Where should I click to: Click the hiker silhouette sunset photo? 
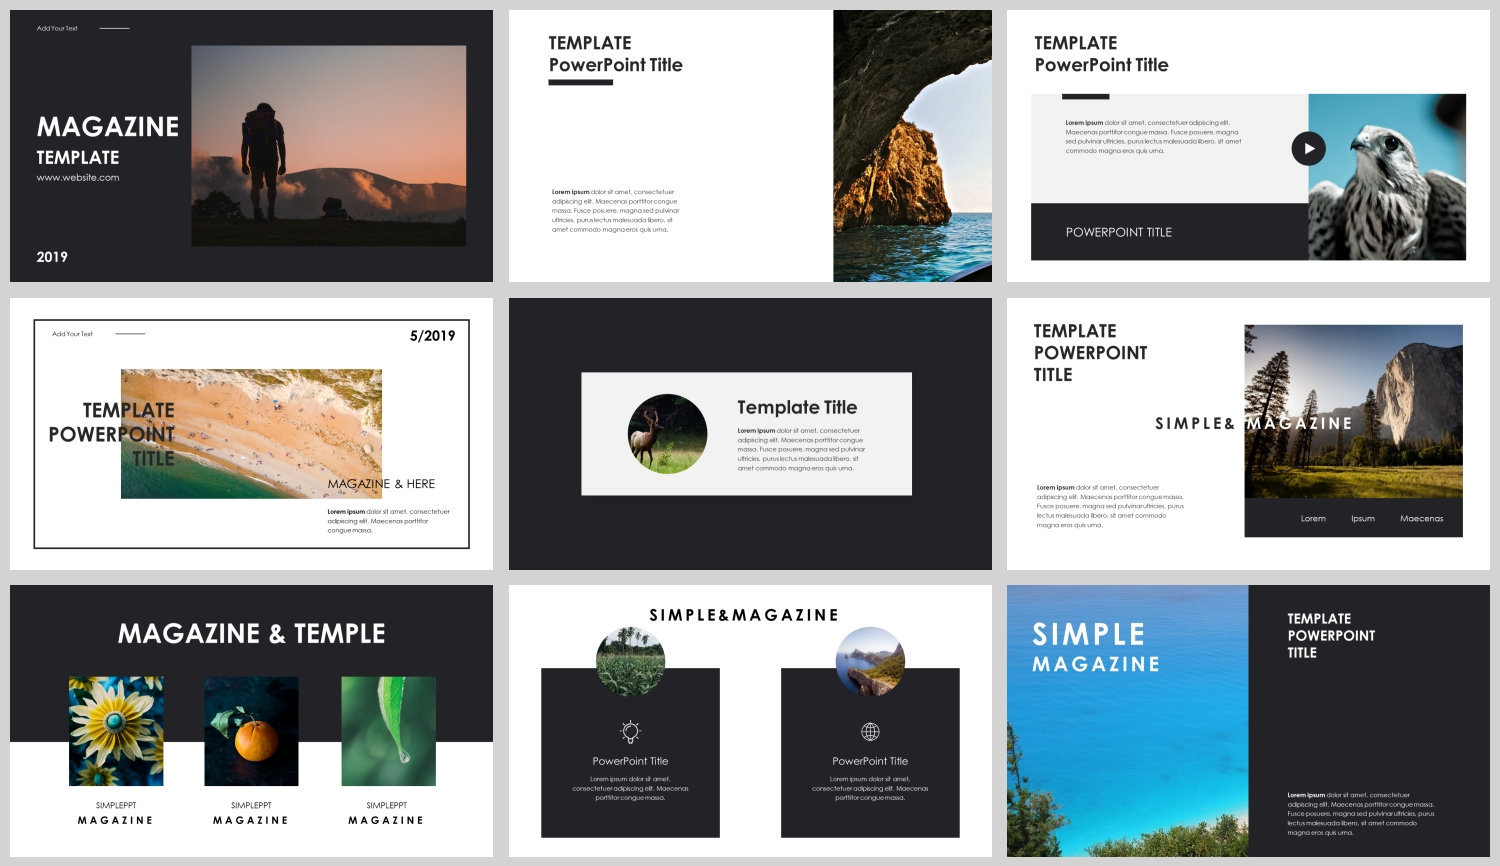[x=328, y=146]
